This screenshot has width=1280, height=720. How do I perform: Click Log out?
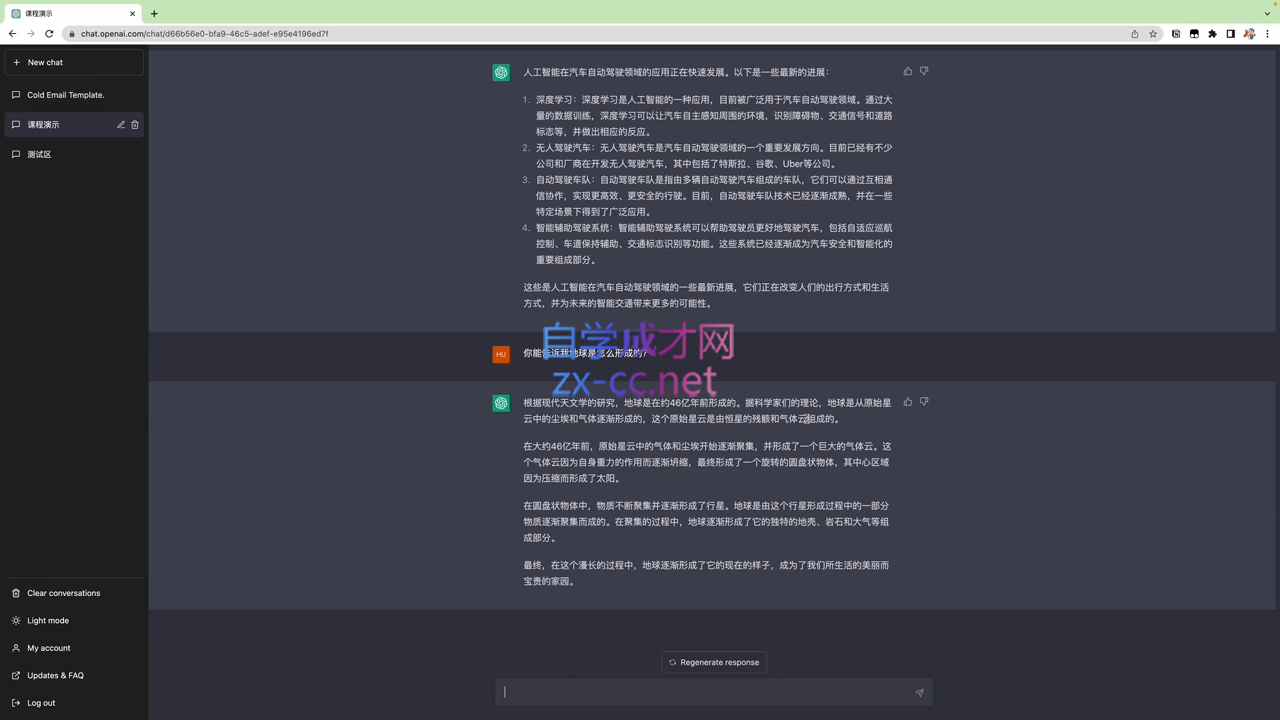(x=74, y=703)
